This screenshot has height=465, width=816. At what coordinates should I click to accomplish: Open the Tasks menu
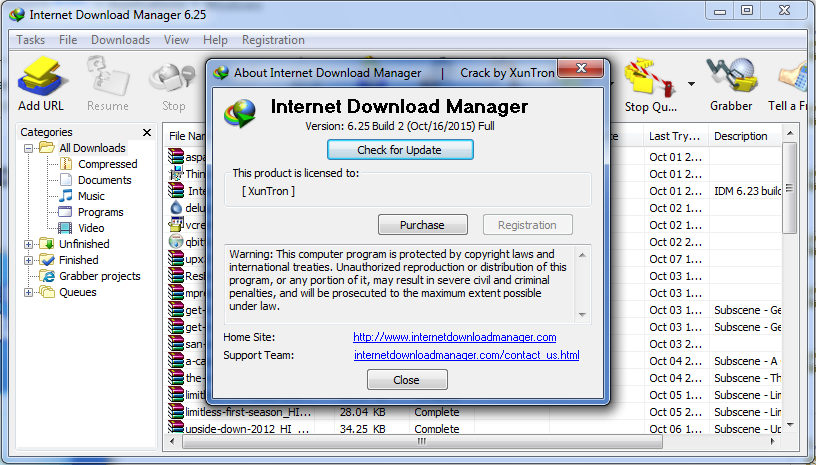click(x=30, y=40)
